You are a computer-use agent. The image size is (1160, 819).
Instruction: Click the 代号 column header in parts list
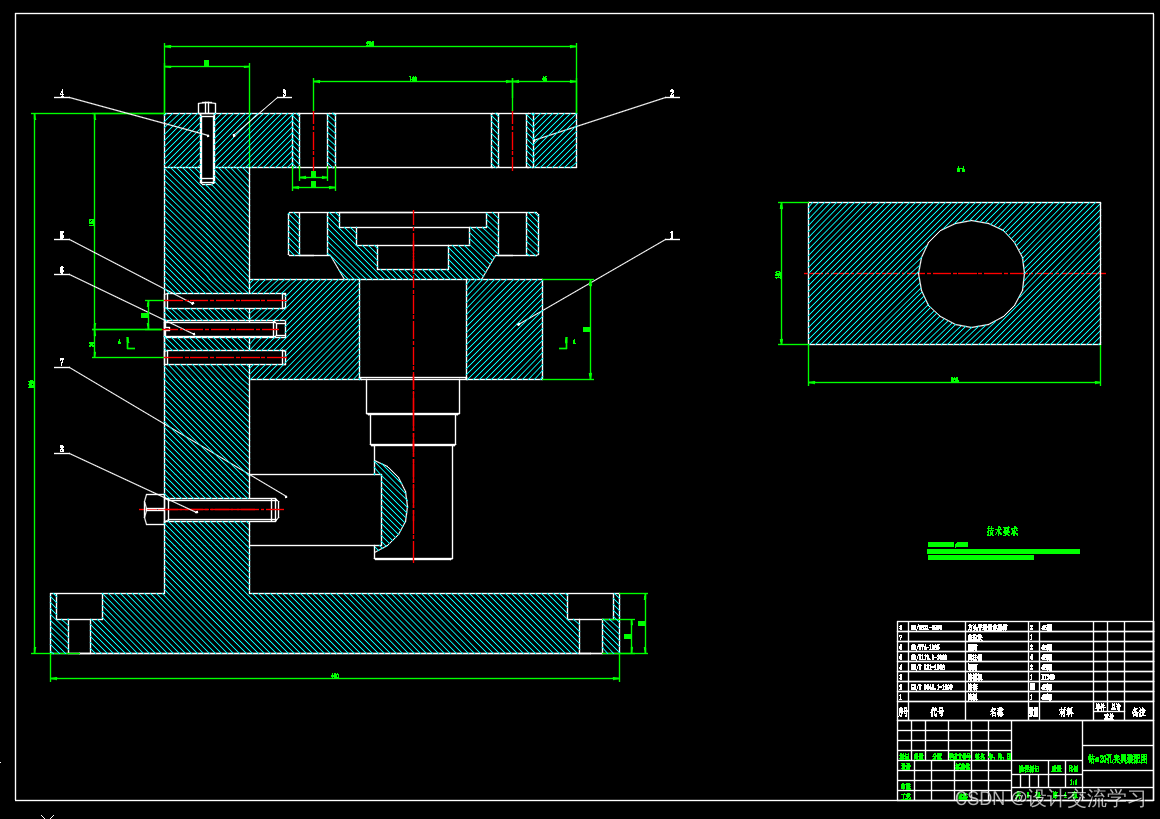tap(937, 712)
